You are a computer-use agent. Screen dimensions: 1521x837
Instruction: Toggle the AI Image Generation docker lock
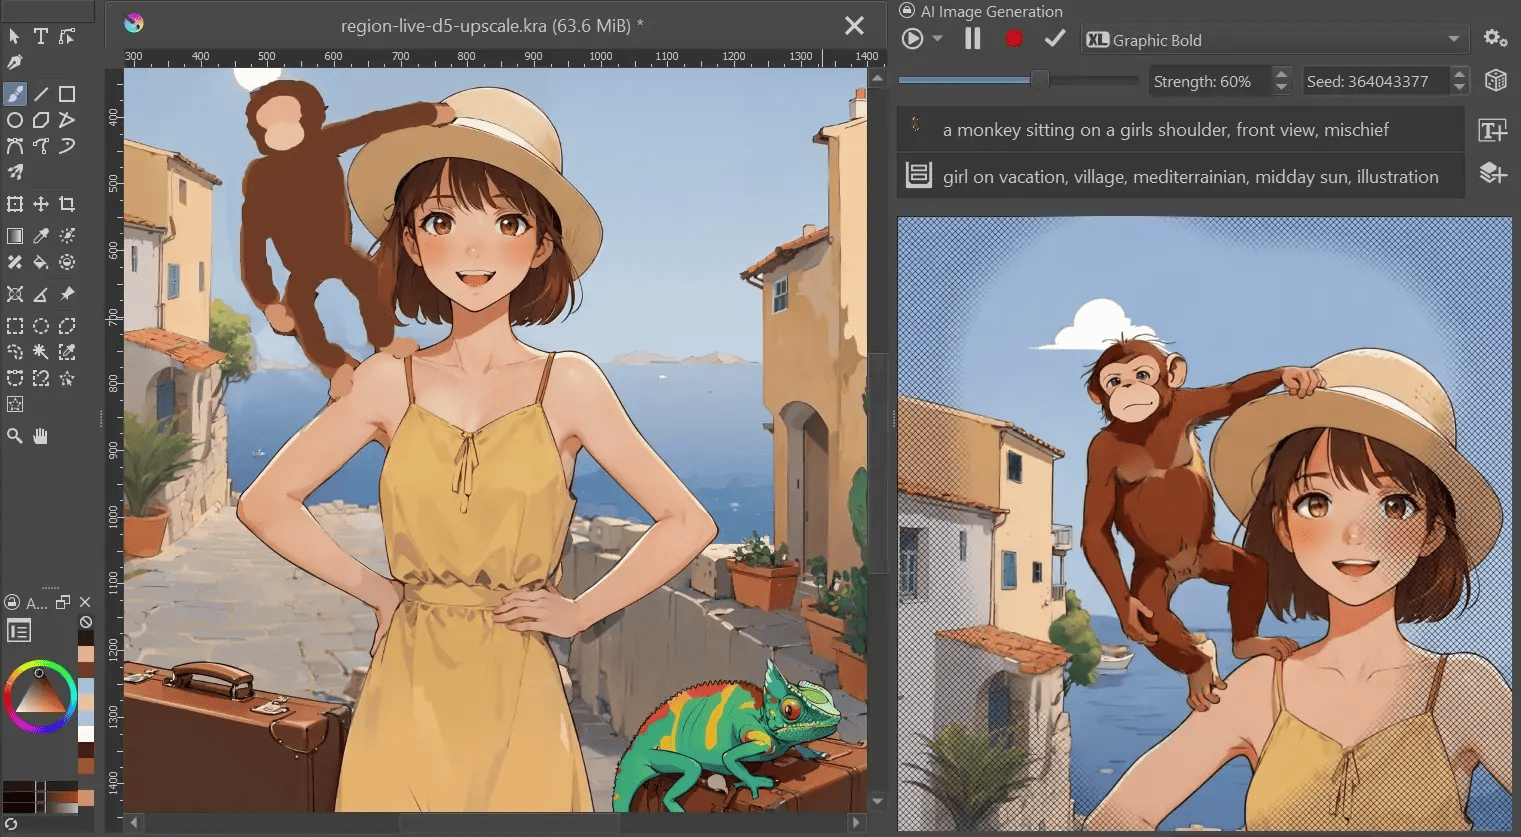[906, 11]
